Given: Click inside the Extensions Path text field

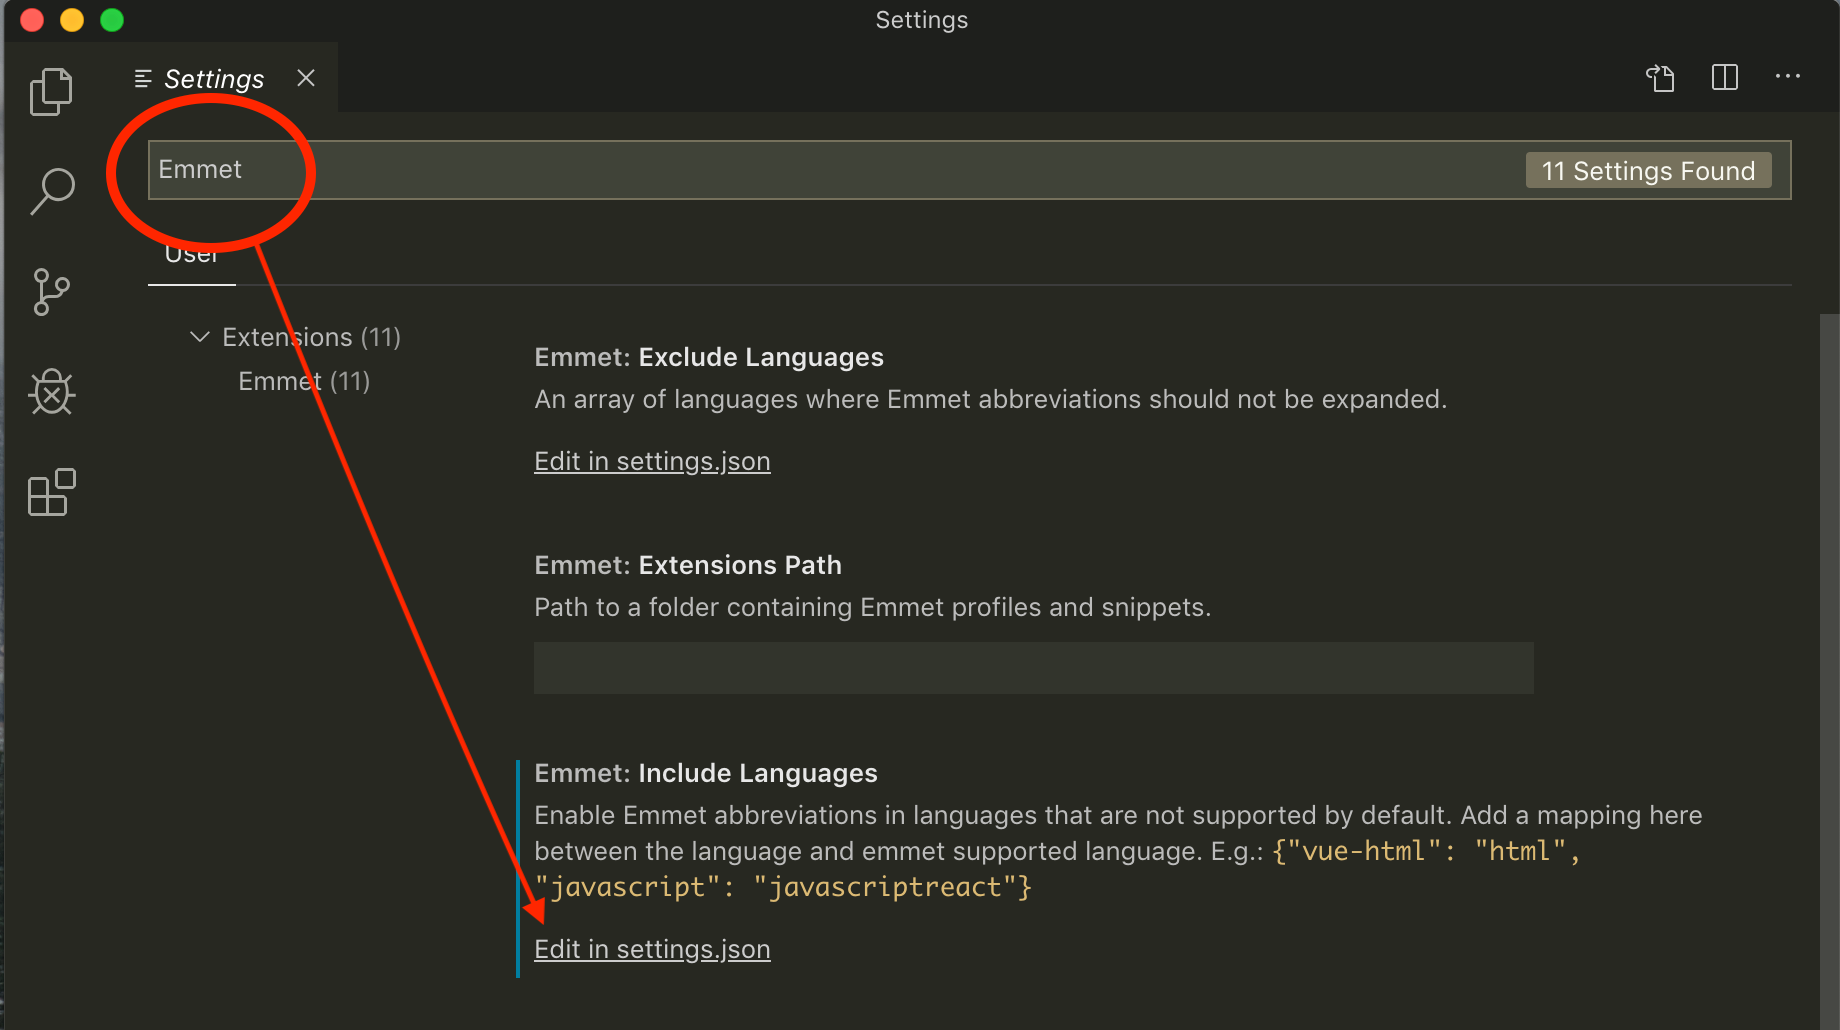Looking at the screenshot, I should click(x=1032, y=667).
